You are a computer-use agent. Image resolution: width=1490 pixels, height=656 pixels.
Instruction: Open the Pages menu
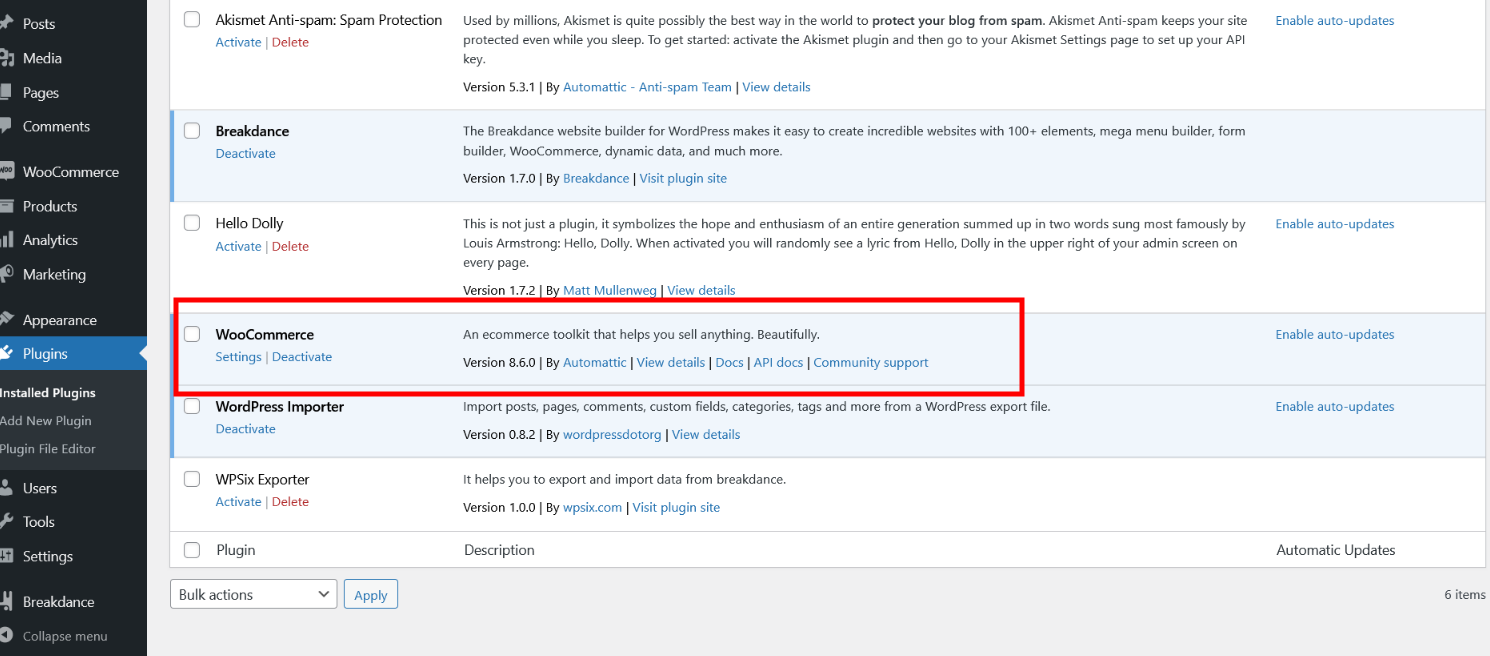[x=41, y=92]
